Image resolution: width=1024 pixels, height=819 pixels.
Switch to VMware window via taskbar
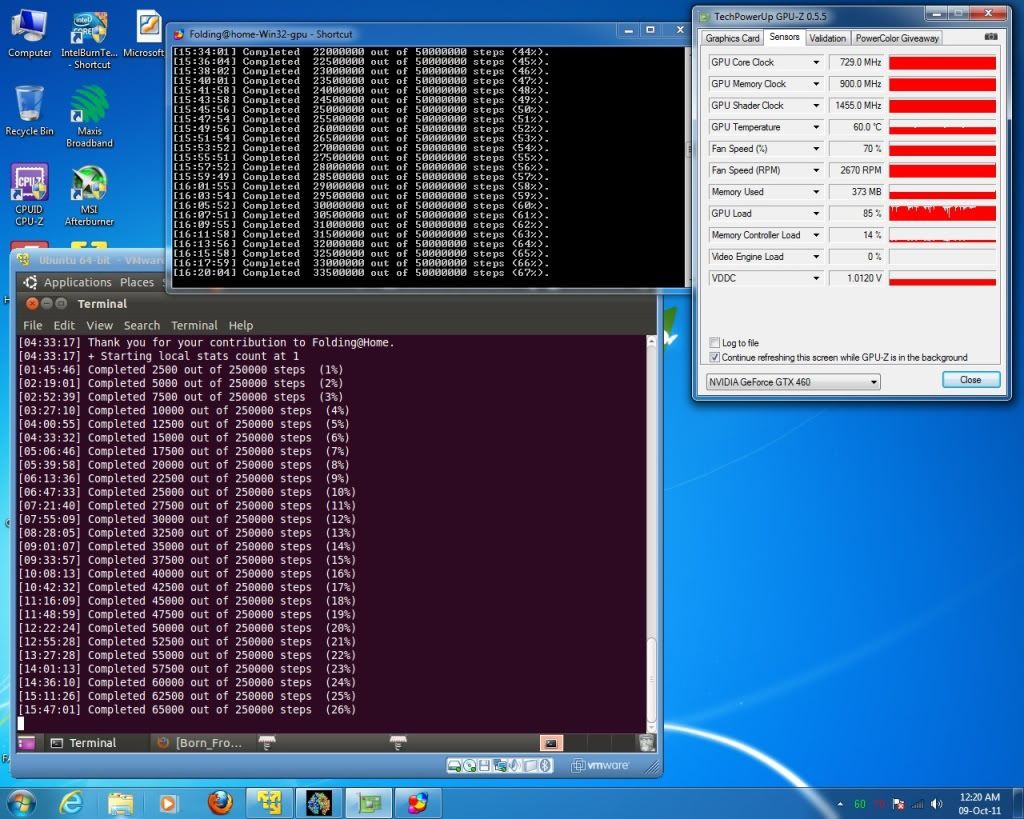(269, 803)
